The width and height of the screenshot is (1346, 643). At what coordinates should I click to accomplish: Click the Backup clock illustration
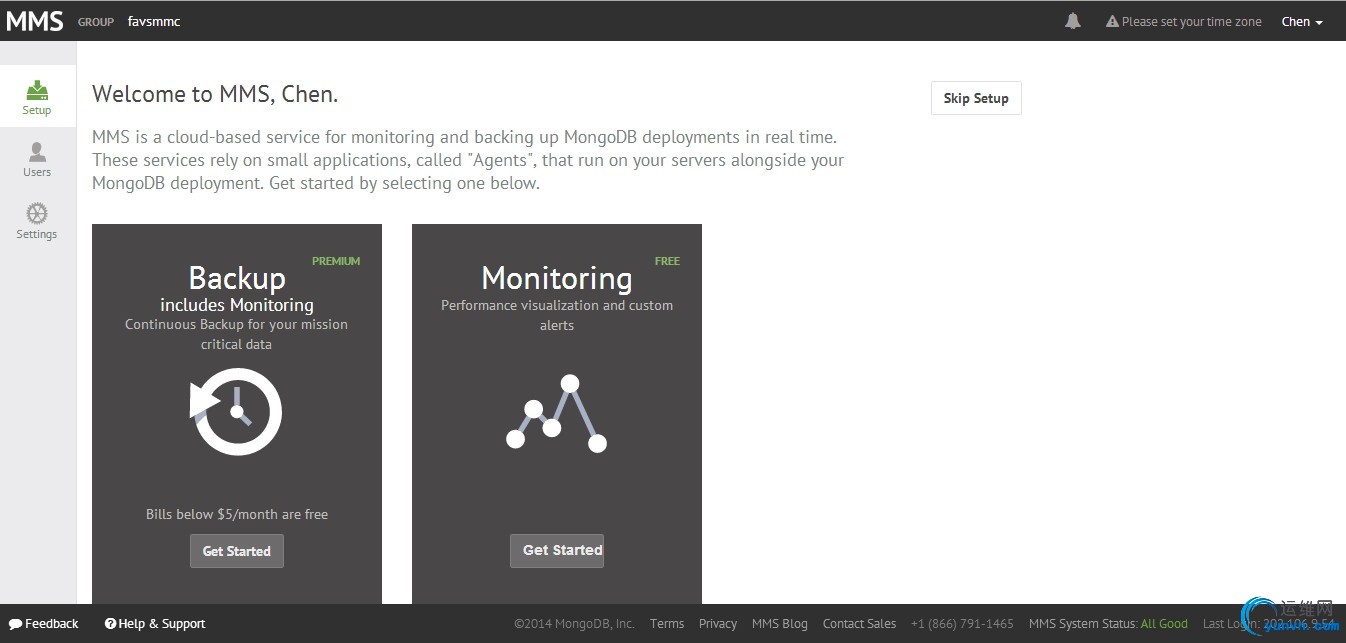pyautogui.click(x=237, y=411)
